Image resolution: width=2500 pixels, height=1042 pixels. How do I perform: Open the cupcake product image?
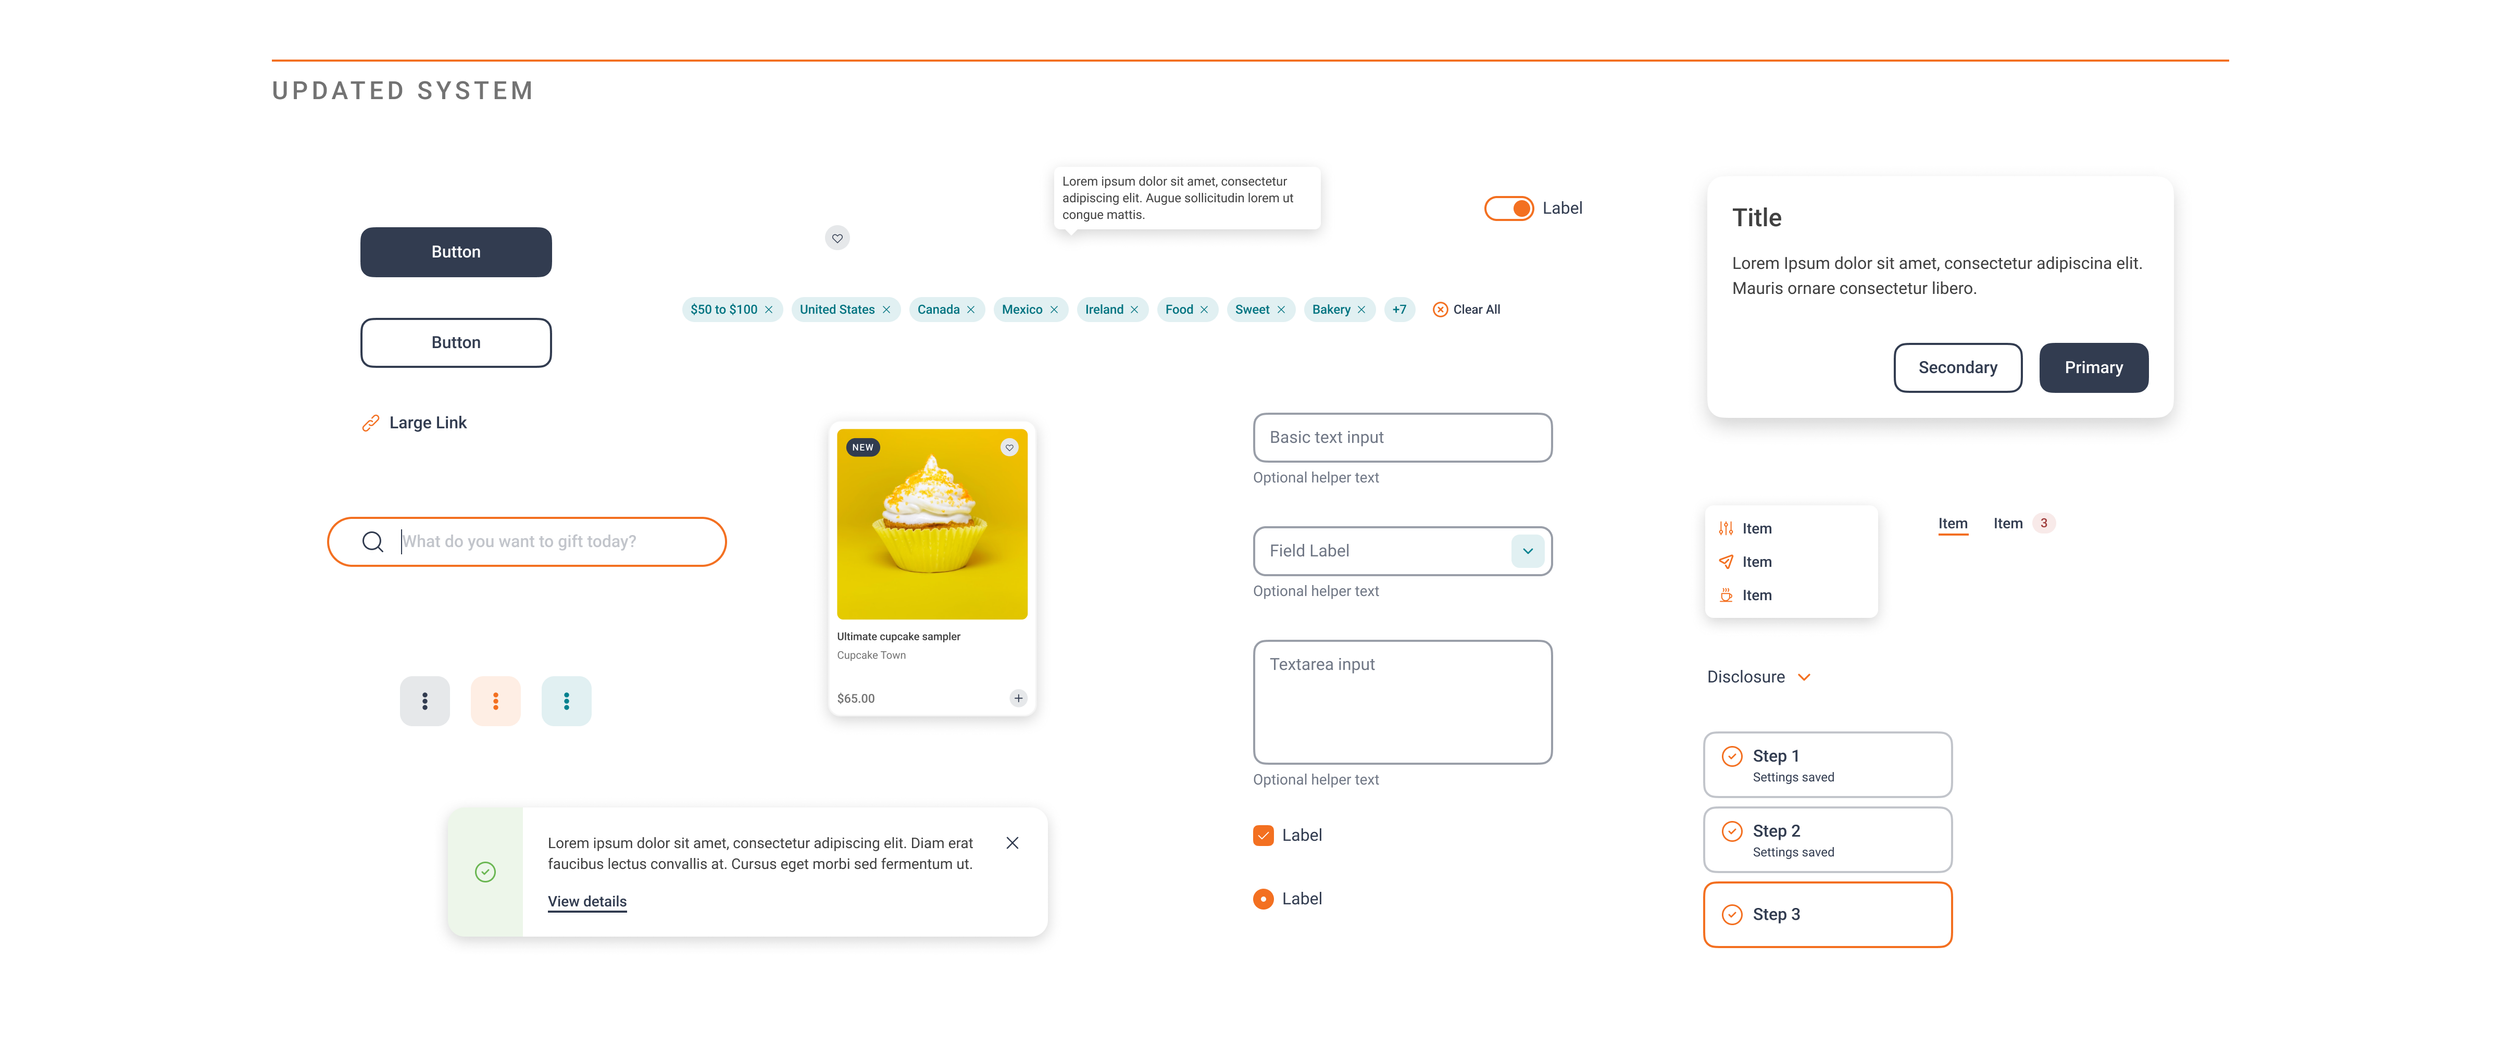(x=932, y=524)
